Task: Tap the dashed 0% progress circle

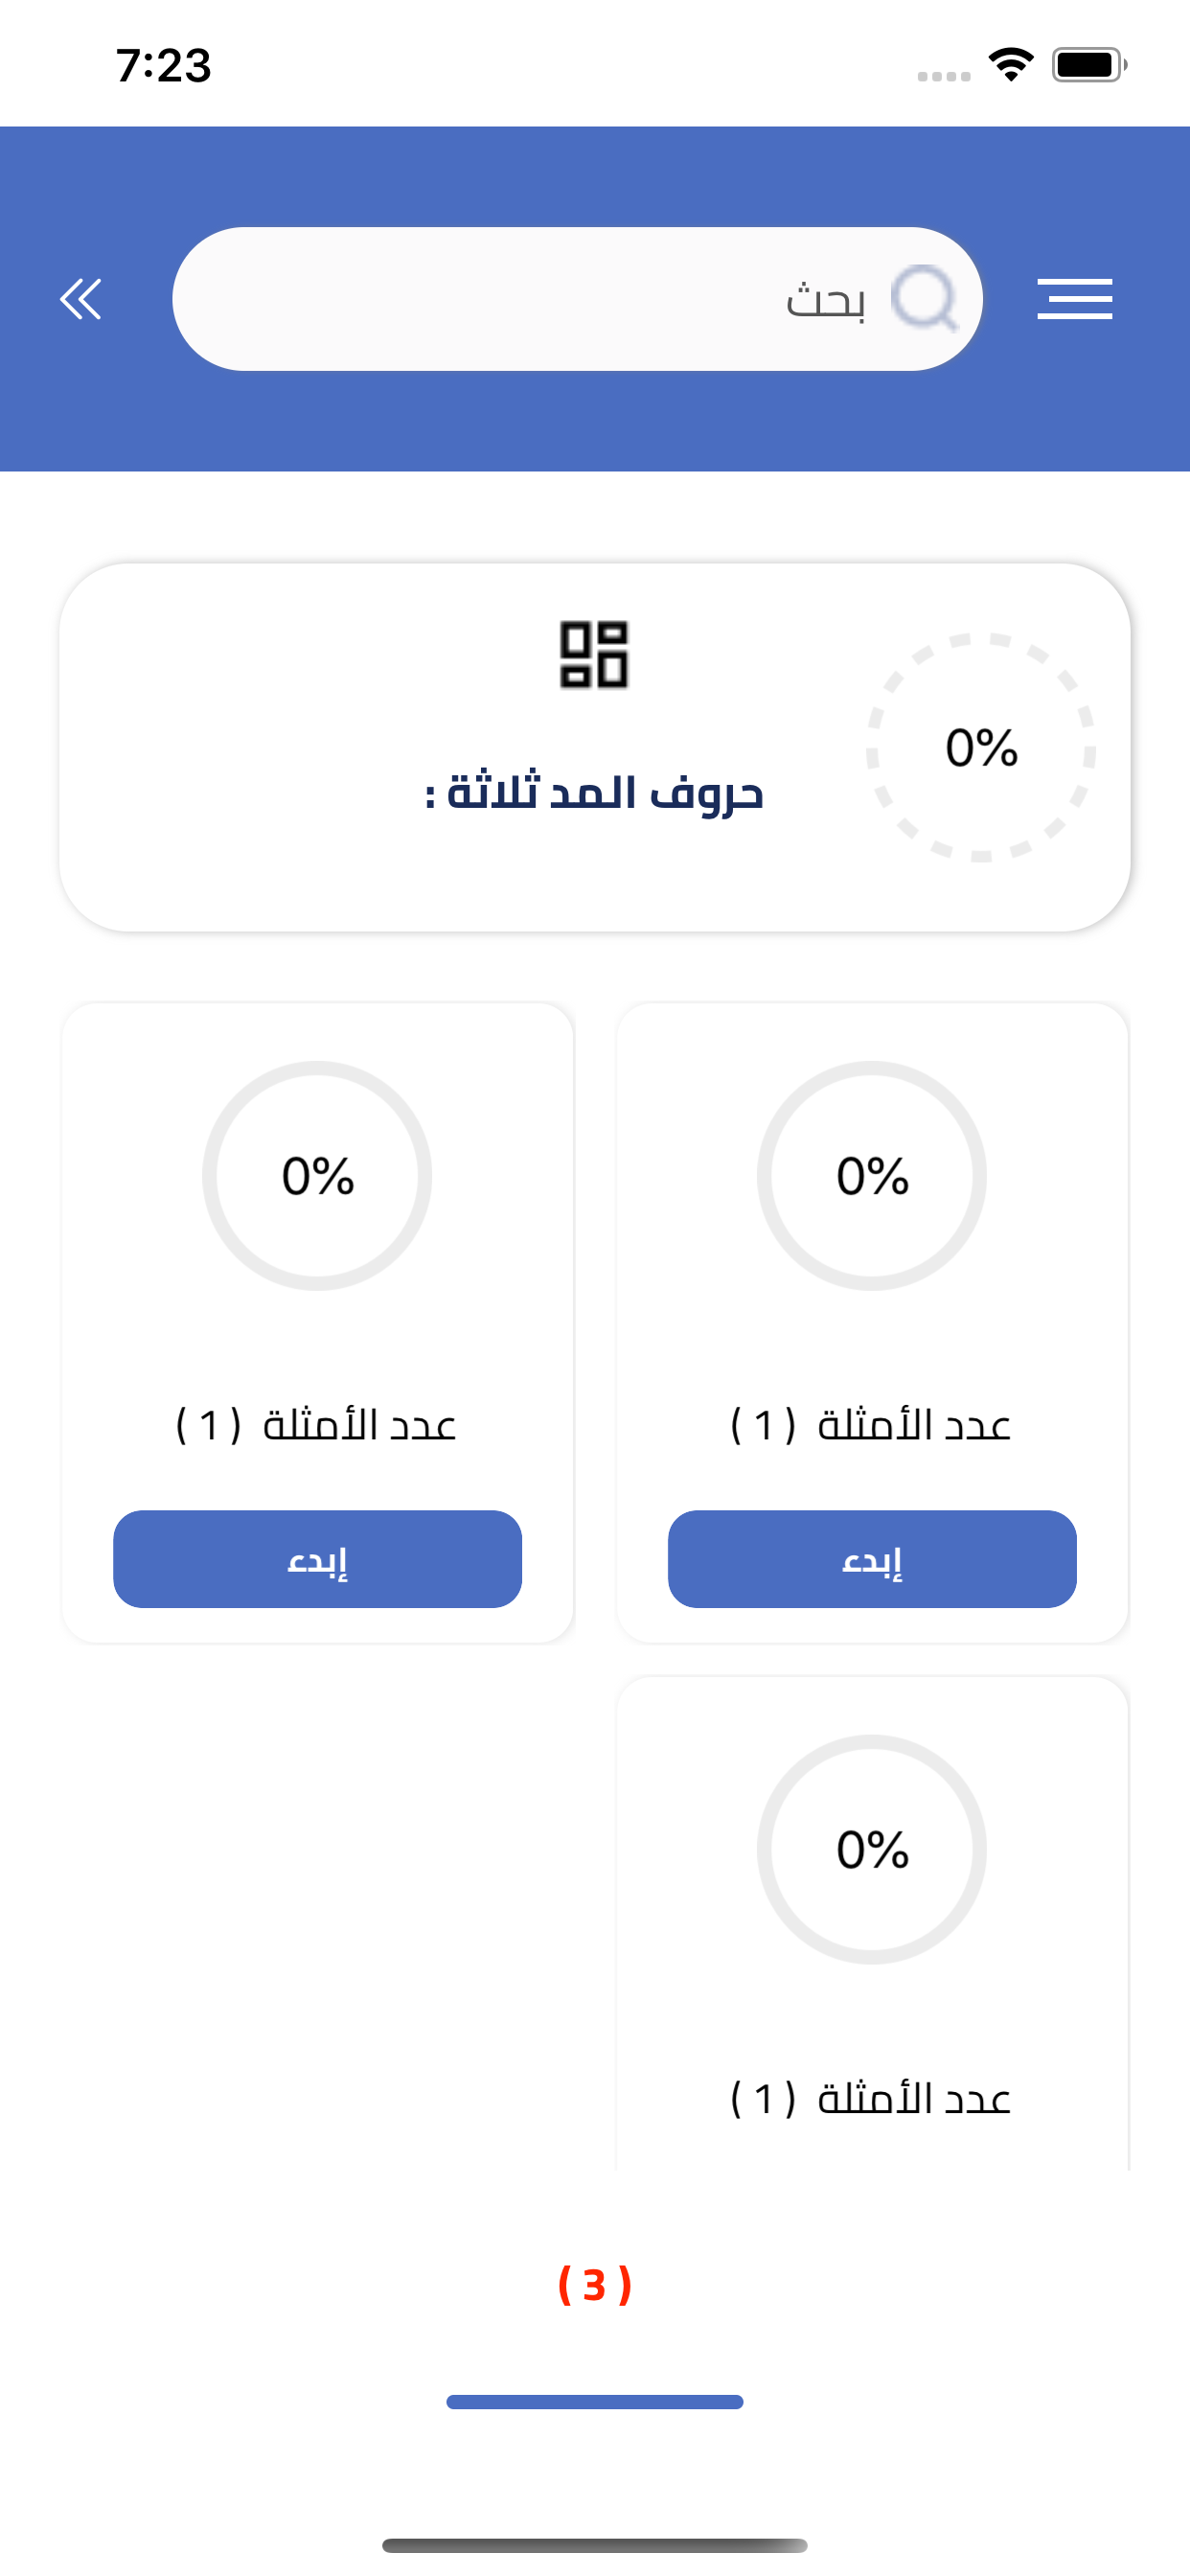Action: click(981, 747)
